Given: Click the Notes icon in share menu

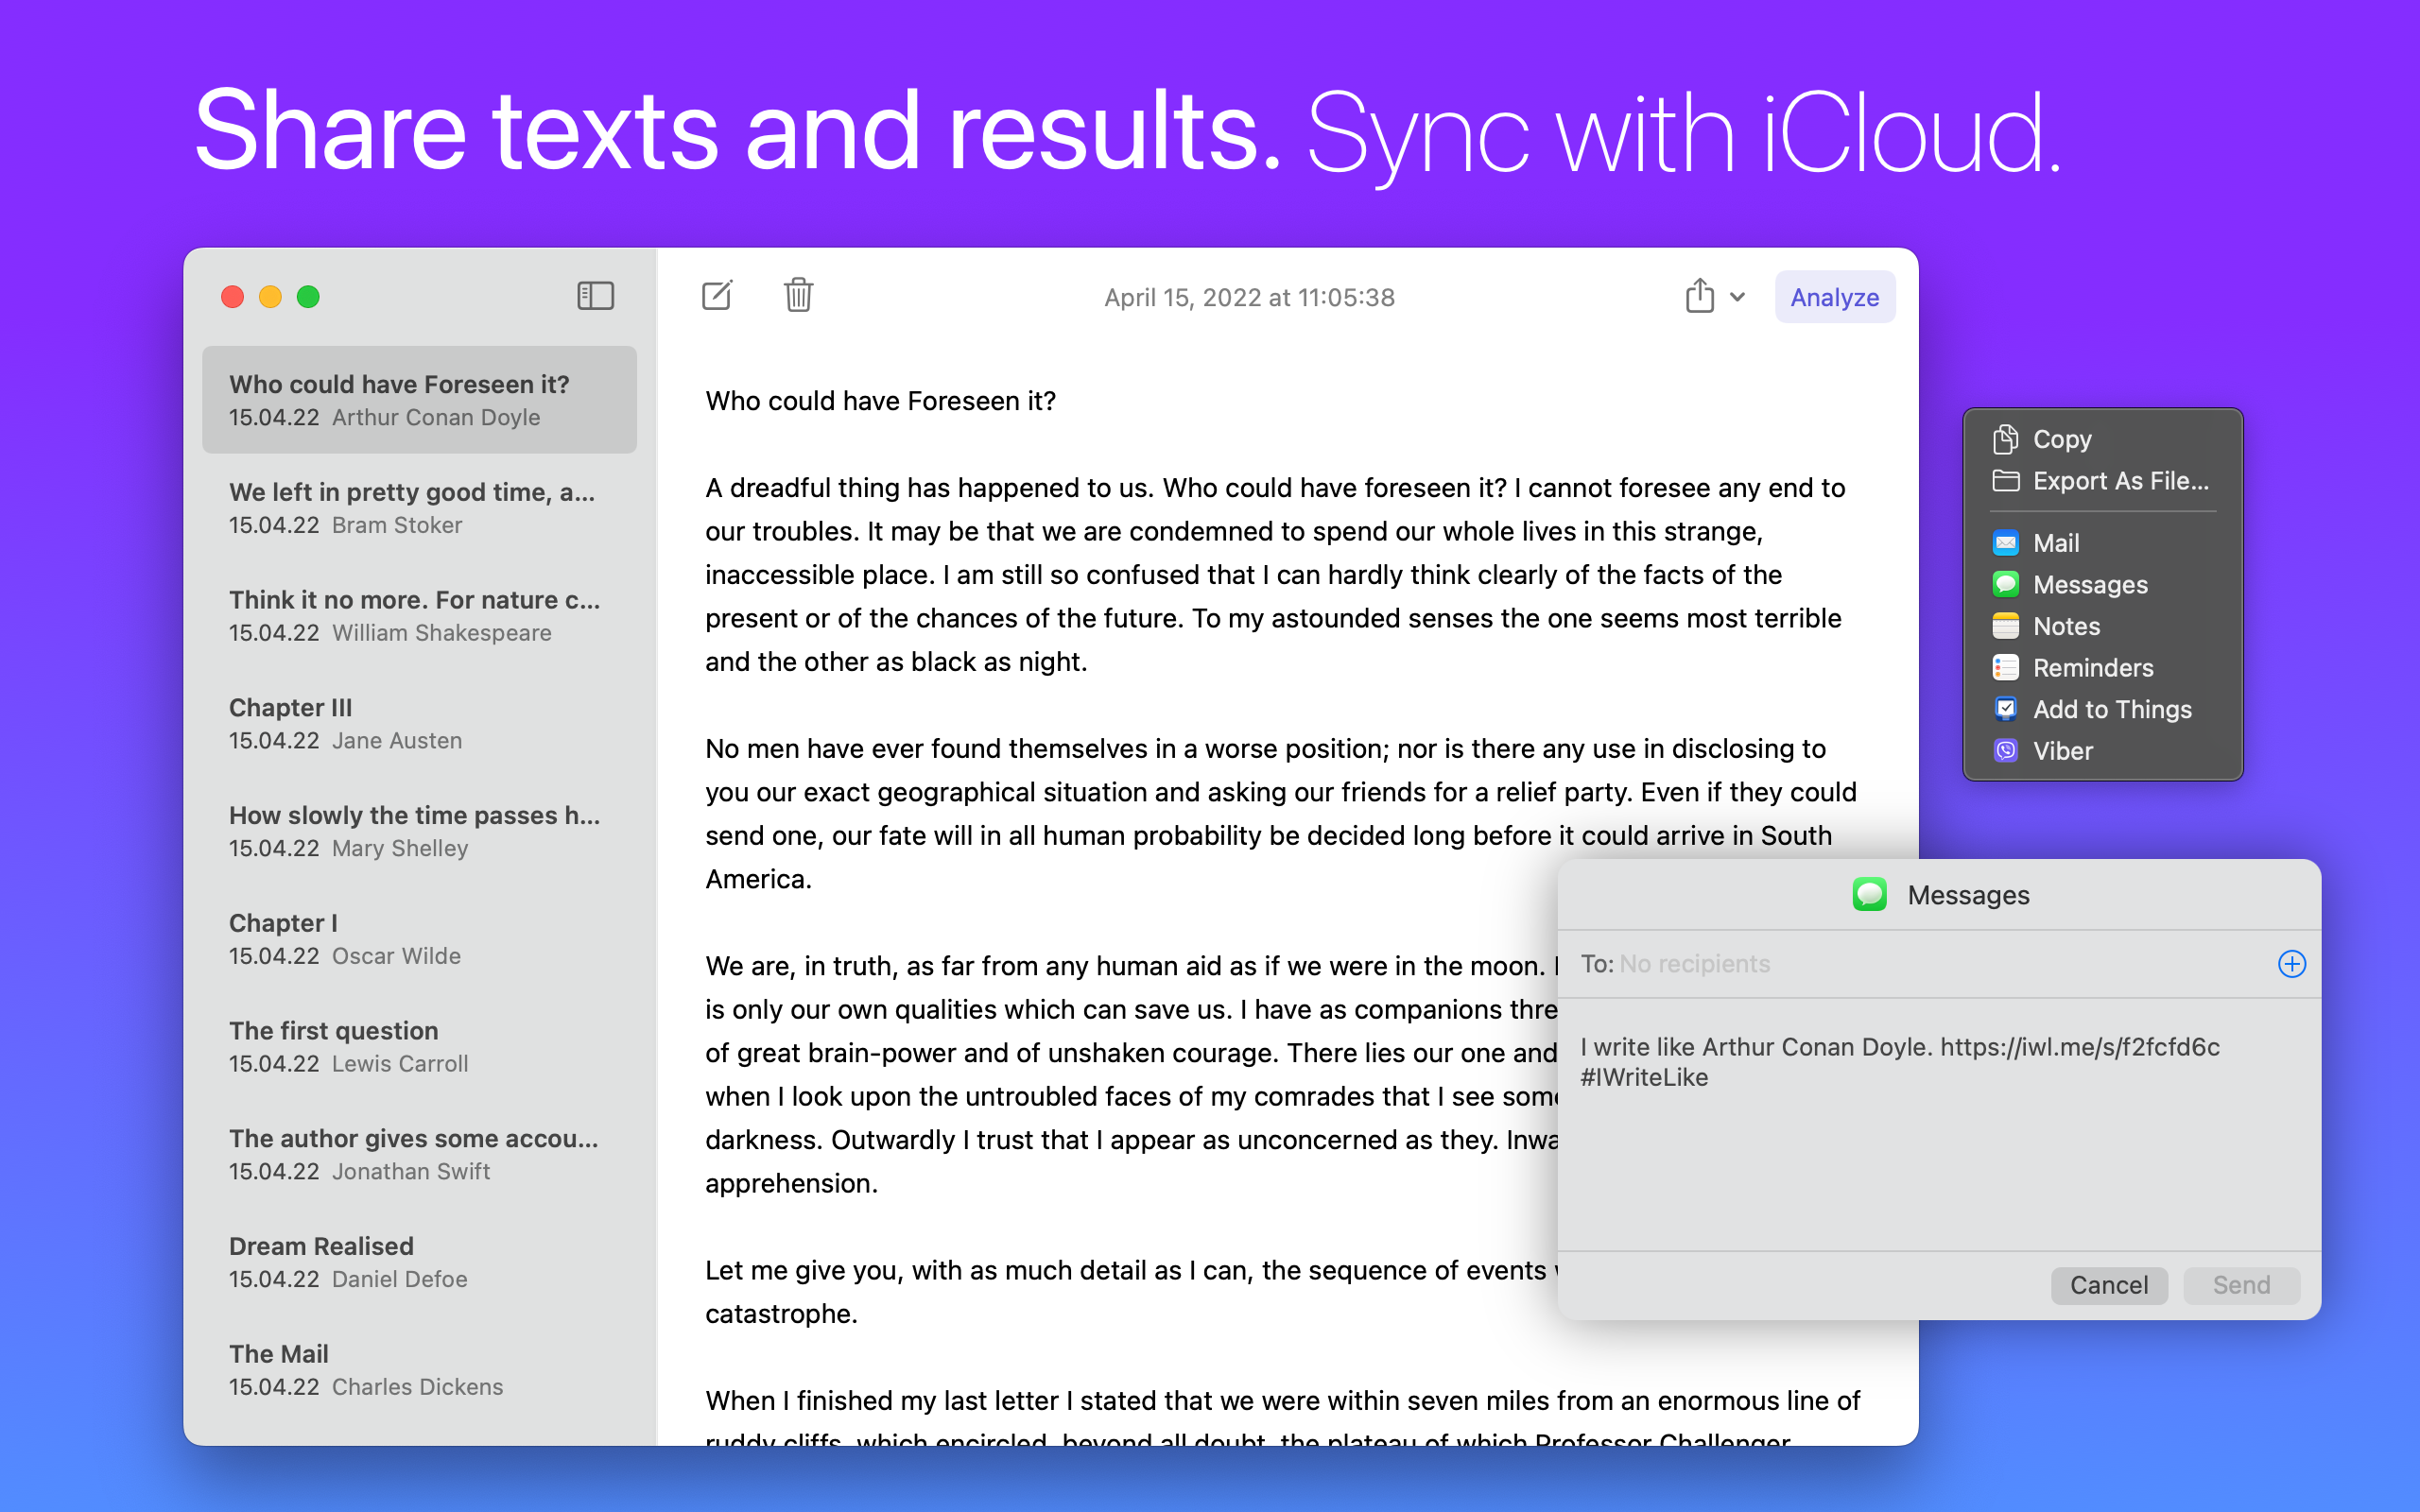Looking at the screenshot, I should click(x=2005, y=626).
